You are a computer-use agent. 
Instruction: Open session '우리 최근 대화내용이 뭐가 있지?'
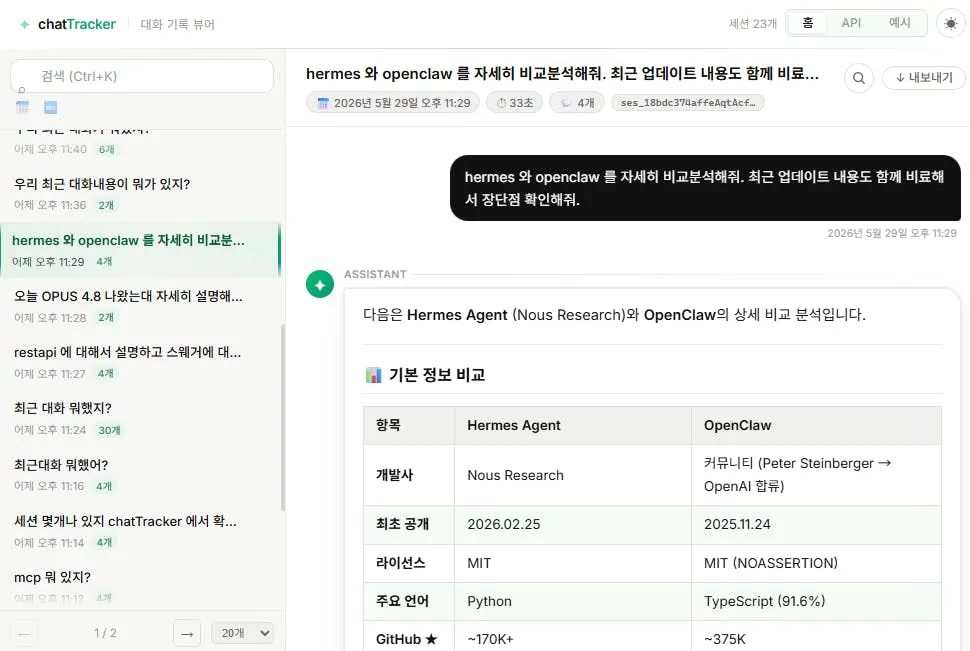click(140, 194)
